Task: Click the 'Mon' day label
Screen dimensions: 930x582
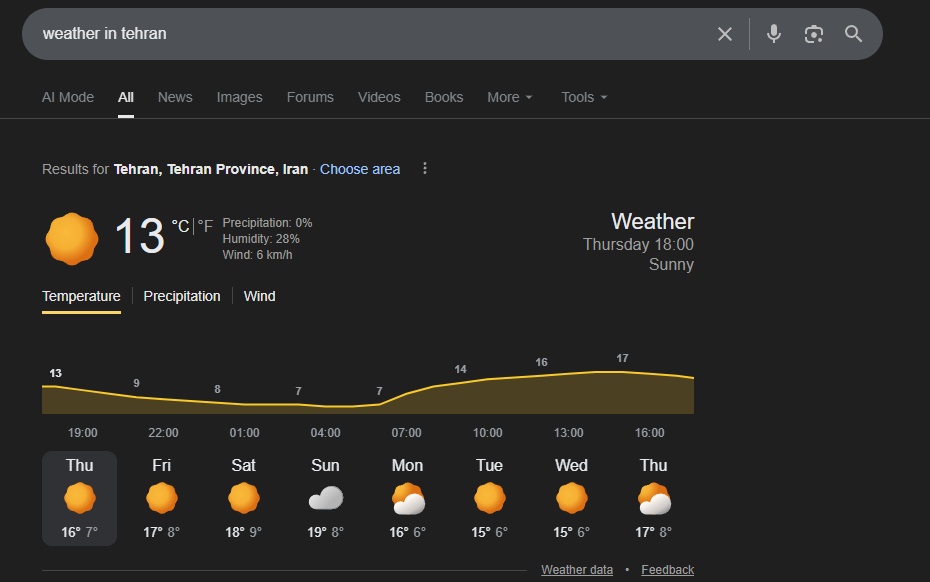Action: (x=407, y=465)
